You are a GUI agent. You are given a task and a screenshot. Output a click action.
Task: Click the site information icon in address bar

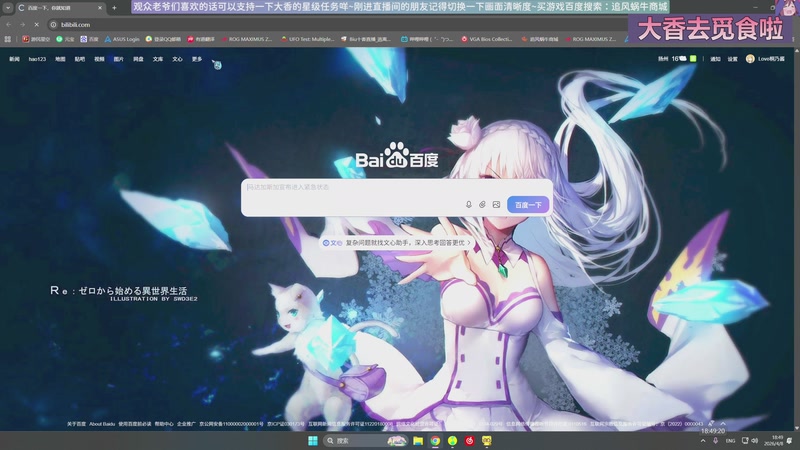click(x=53, y=24)
